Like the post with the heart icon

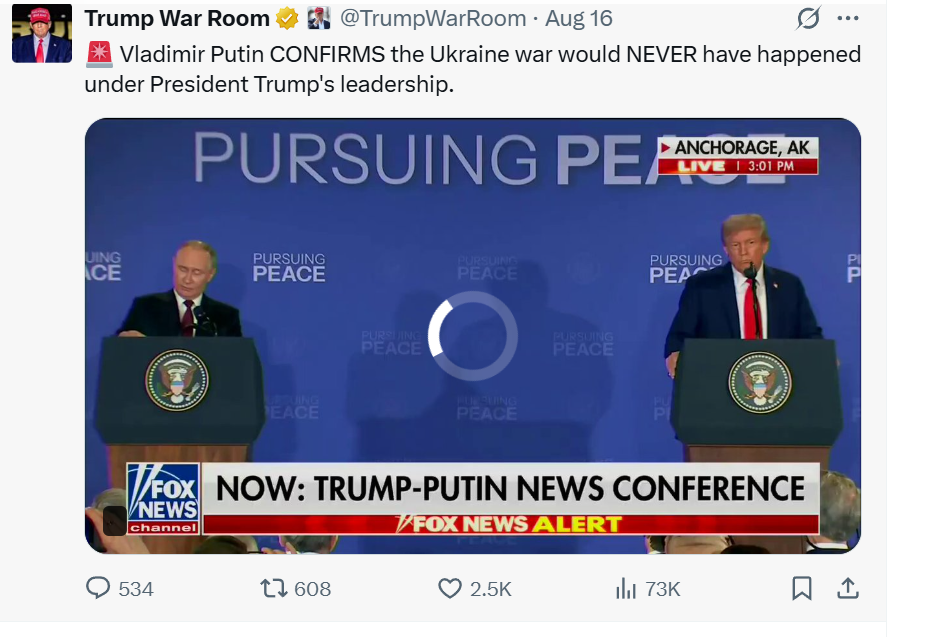pyautogui.click(x=450, y=589)
